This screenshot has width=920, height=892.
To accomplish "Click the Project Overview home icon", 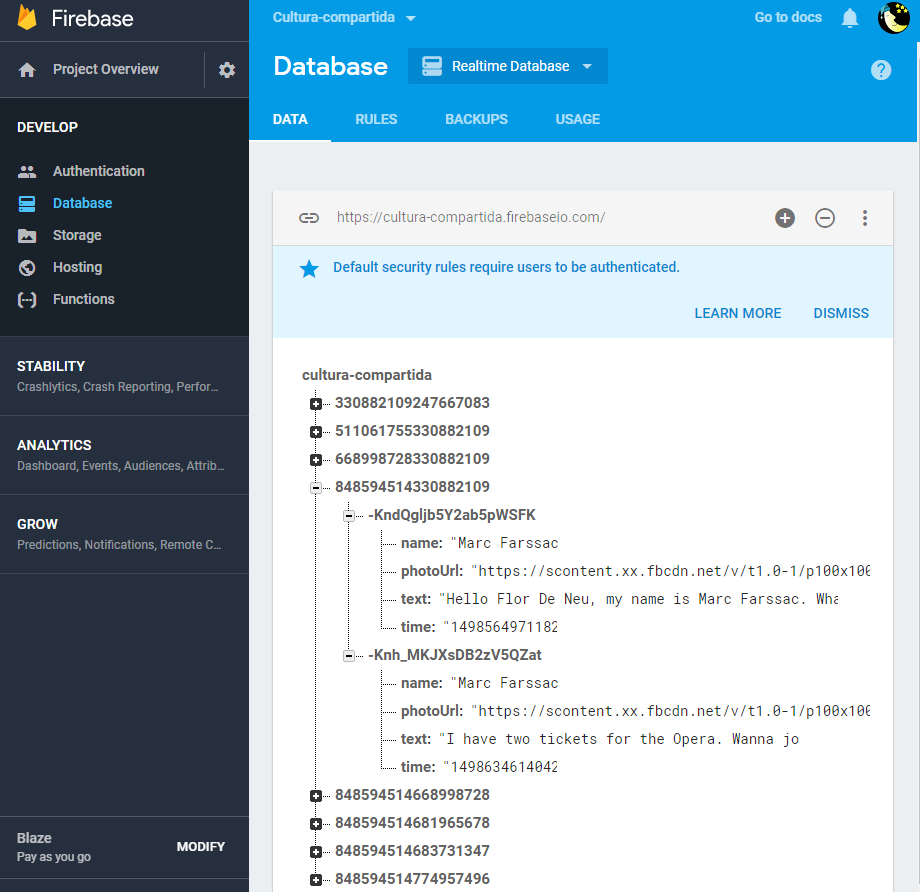I will pyautogui.click(x=27, y=70).
